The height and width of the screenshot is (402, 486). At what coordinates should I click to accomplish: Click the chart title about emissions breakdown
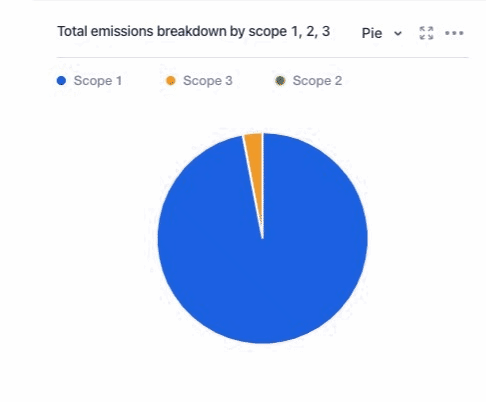click(194, 31)
